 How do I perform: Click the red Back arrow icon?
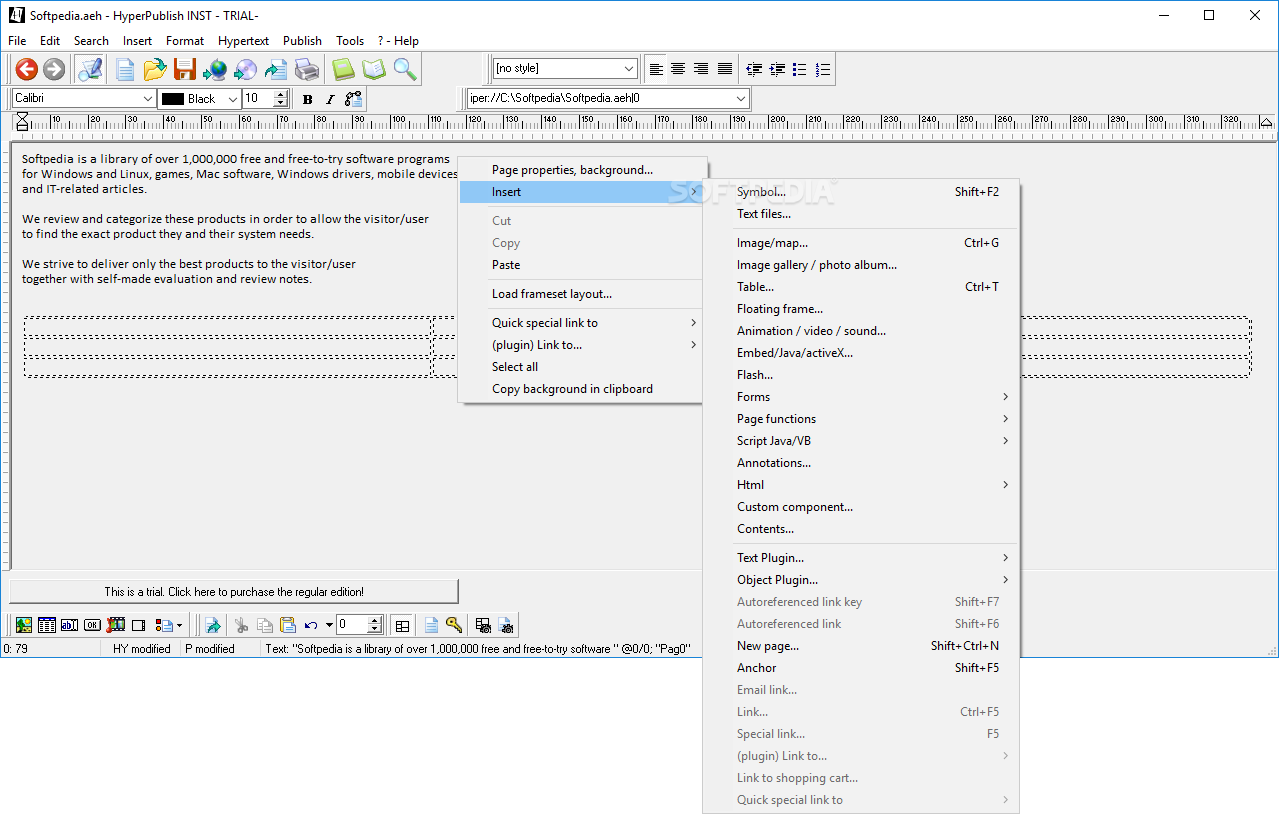27,69
